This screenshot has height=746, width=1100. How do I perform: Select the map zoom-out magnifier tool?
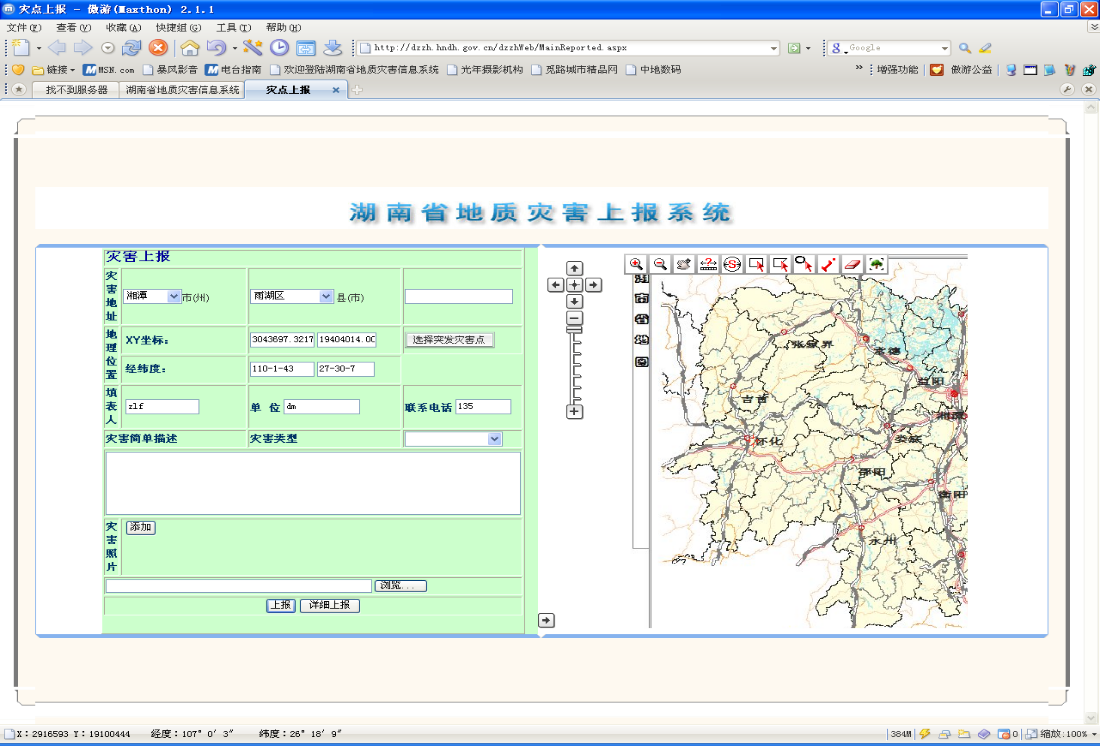[660, 264]
